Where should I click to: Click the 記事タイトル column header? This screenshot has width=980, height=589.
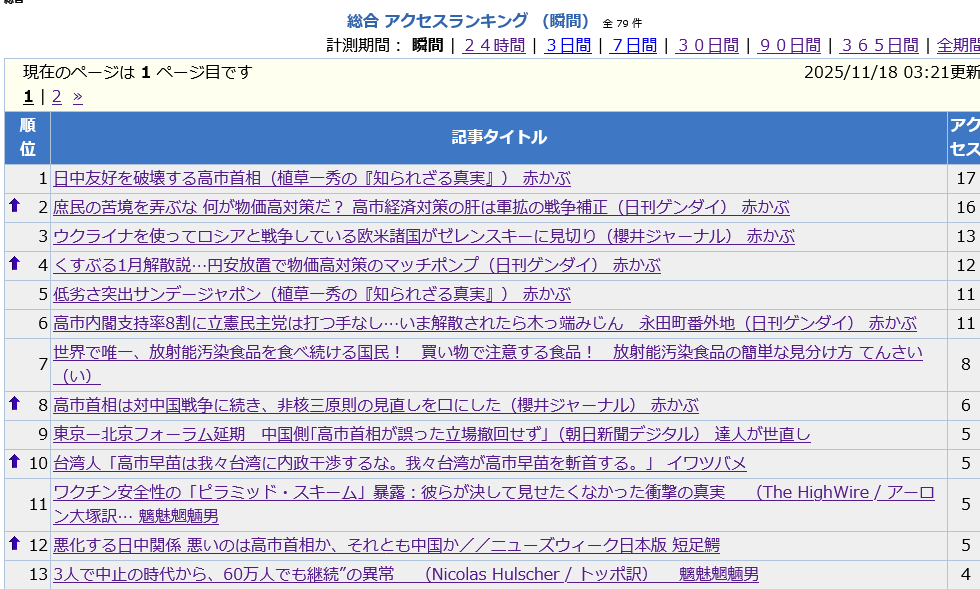[498, 138]
